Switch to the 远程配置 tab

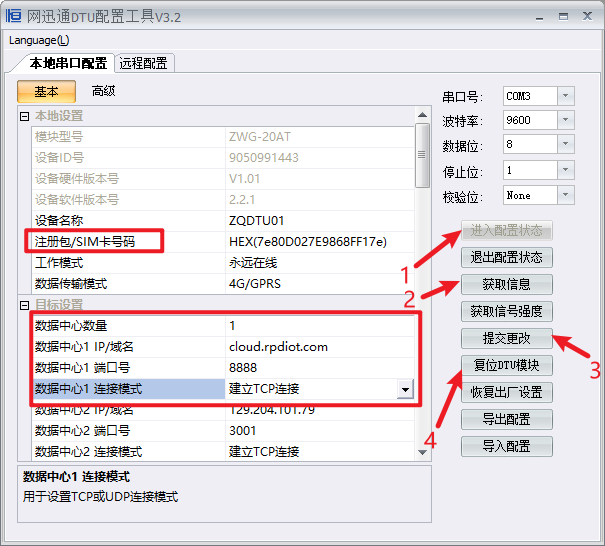click(x=145, y=63)
